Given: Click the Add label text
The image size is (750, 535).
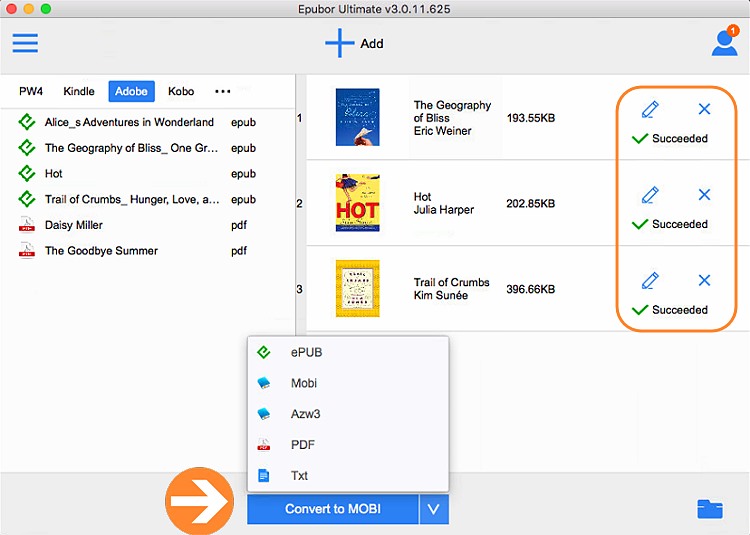Looking at the screenshot, I should [372, 44].
